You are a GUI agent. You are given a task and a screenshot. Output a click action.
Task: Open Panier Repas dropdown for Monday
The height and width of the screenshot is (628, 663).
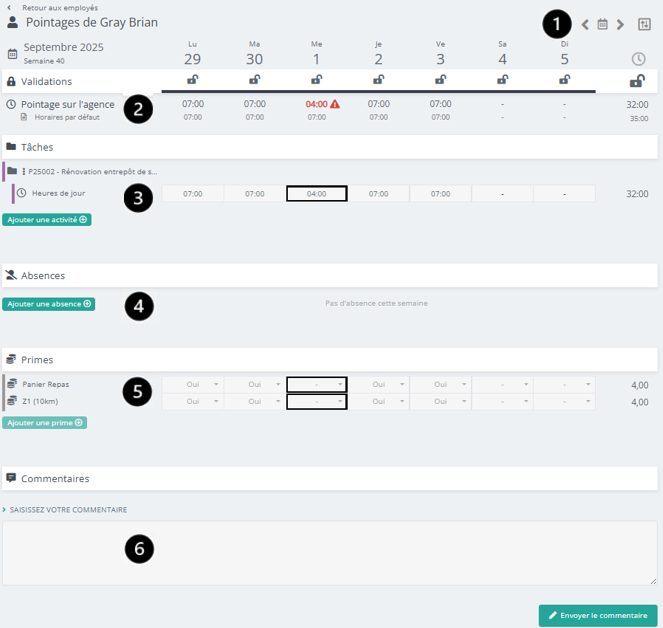[193, 384]
